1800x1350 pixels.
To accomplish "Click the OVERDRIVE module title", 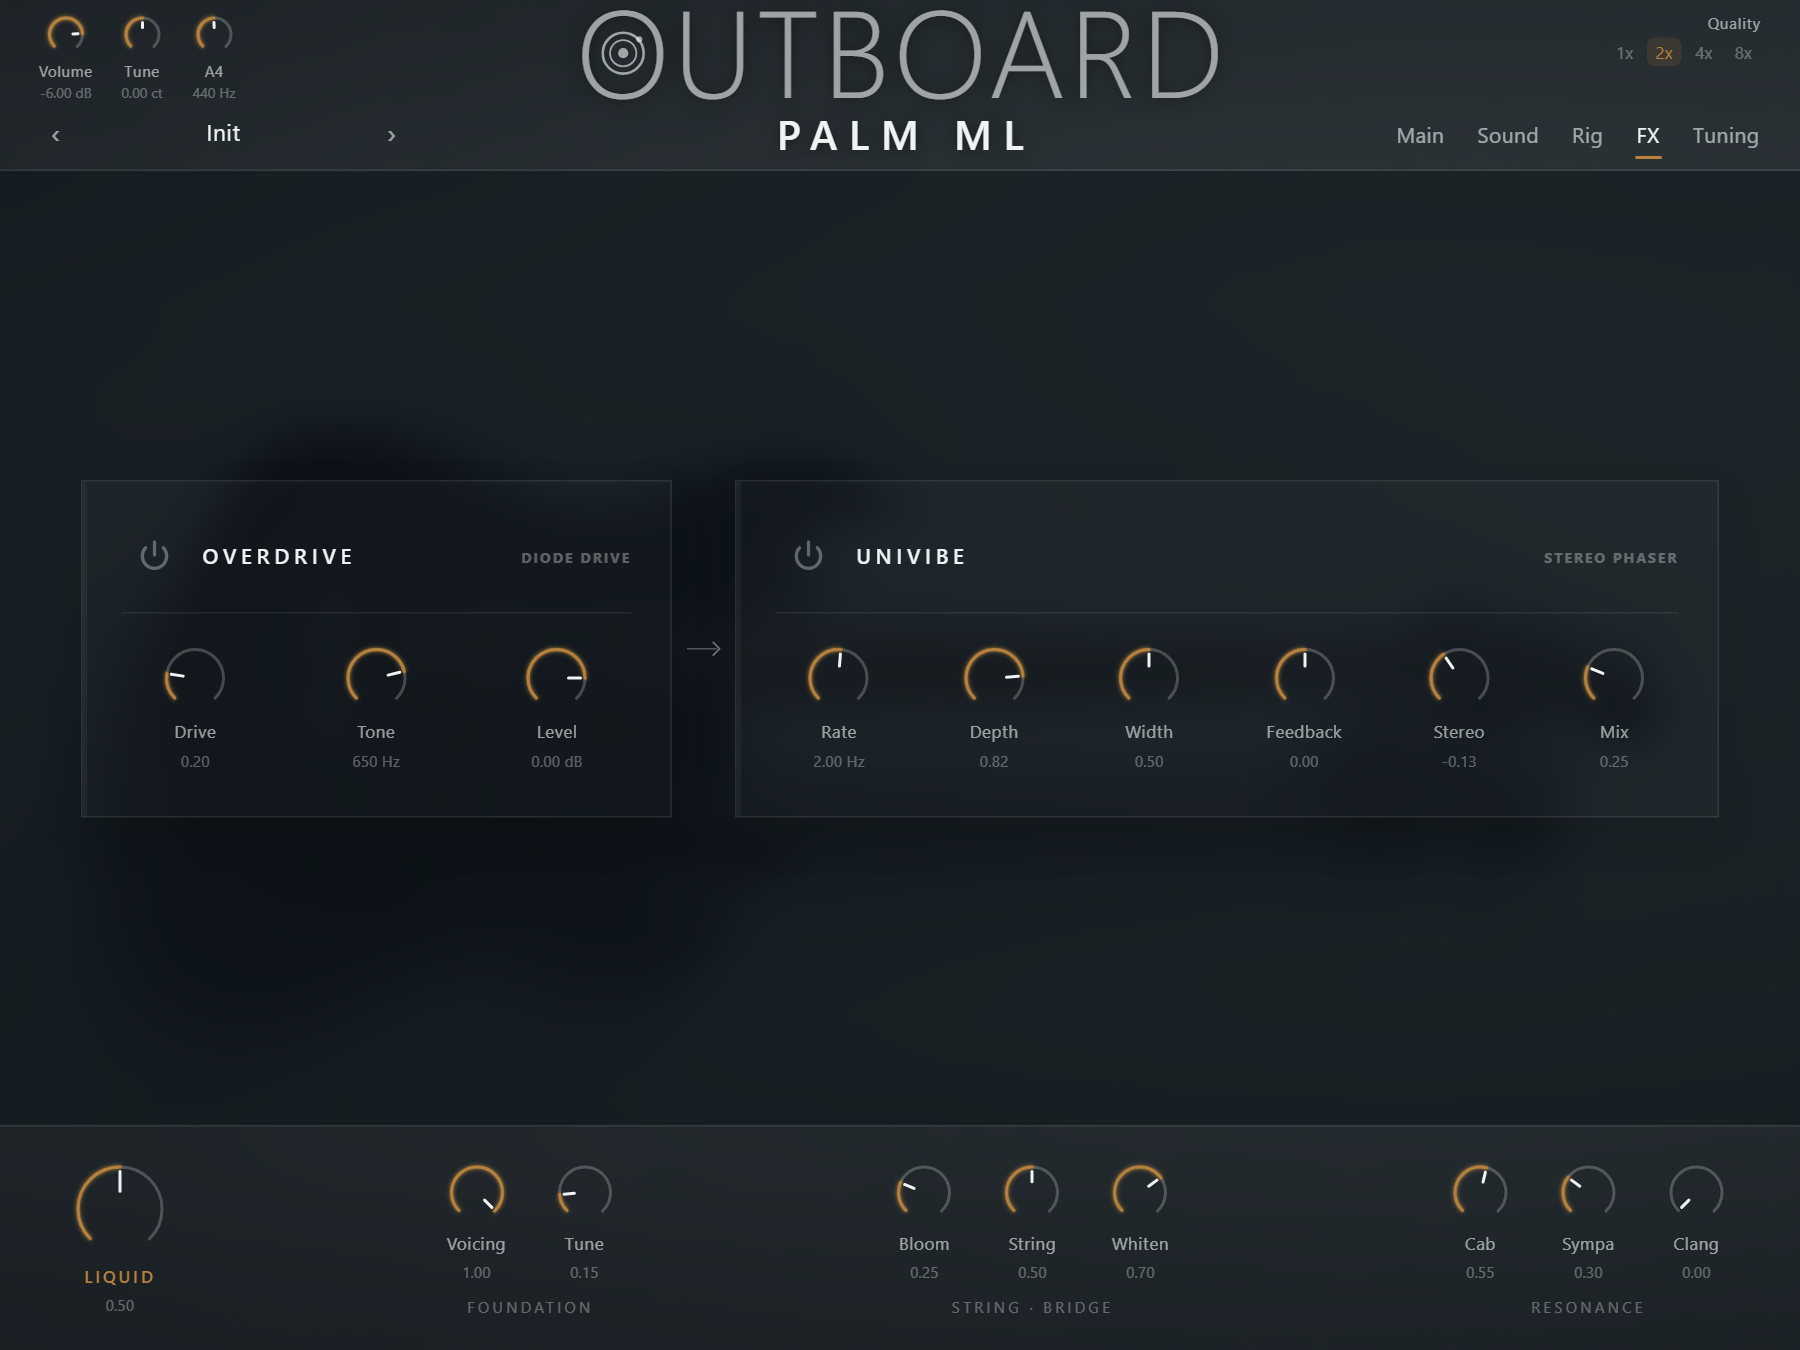I will (278, 557).
